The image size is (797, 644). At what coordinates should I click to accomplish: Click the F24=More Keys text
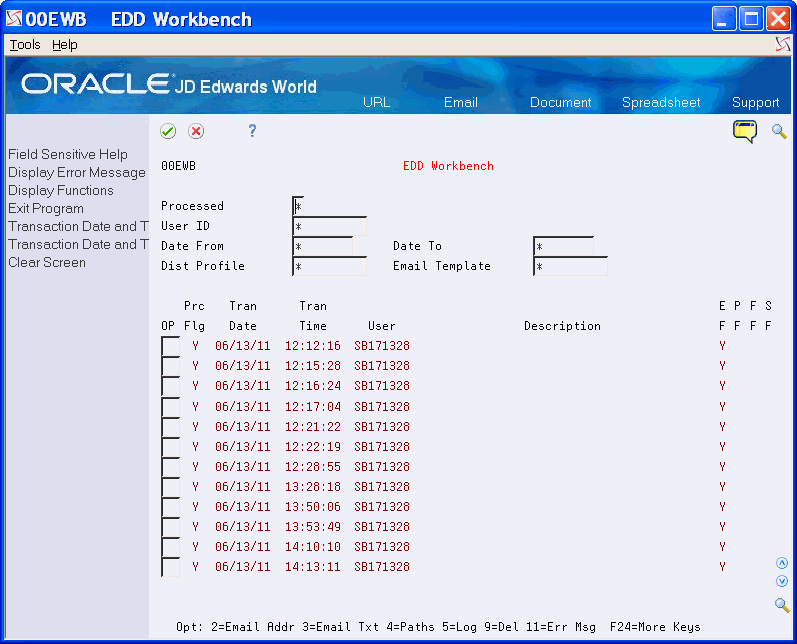click(655, 627)
